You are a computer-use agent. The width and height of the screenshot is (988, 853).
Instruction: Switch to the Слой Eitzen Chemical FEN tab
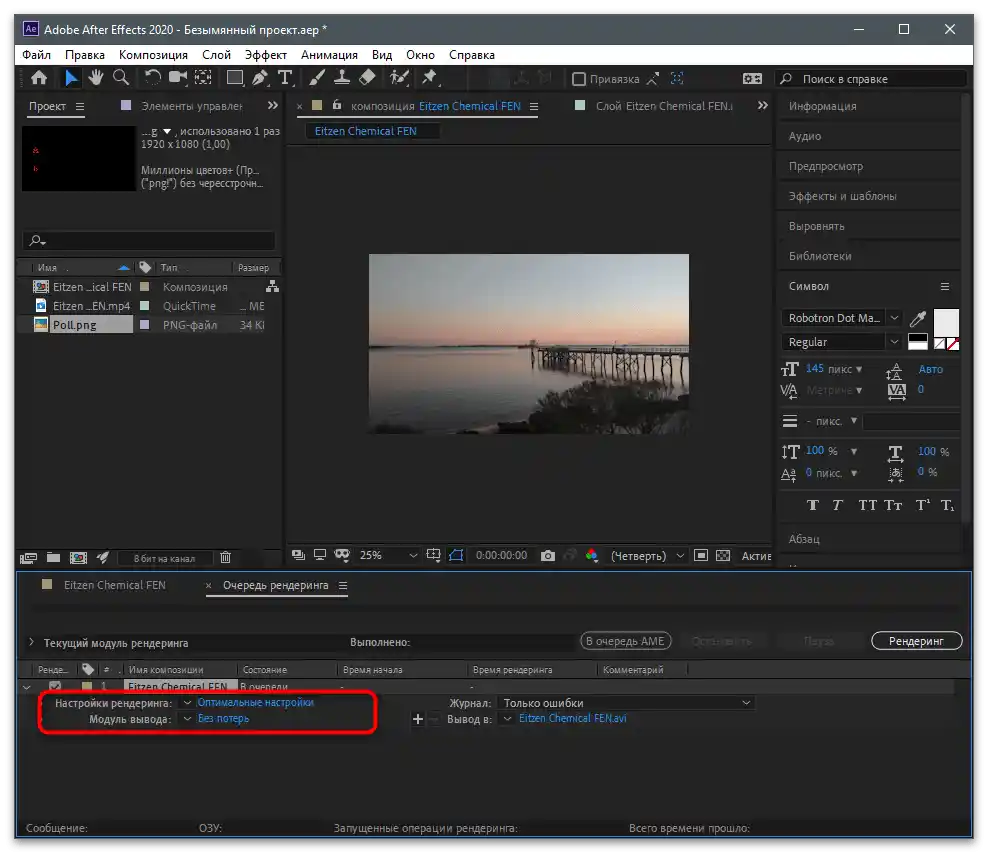pos(664,106)
